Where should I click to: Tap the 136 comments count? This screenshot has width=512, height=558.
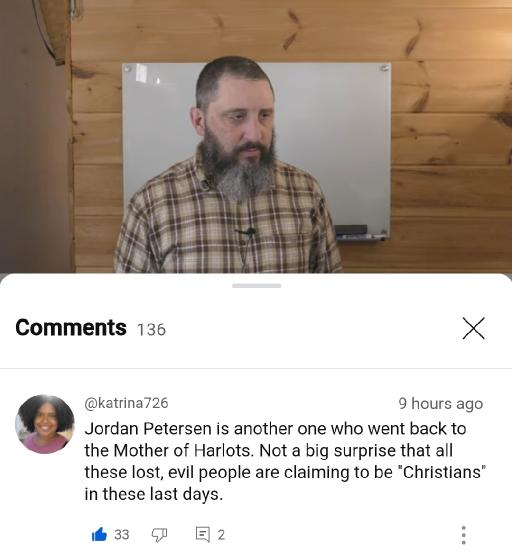pos(152,330)
